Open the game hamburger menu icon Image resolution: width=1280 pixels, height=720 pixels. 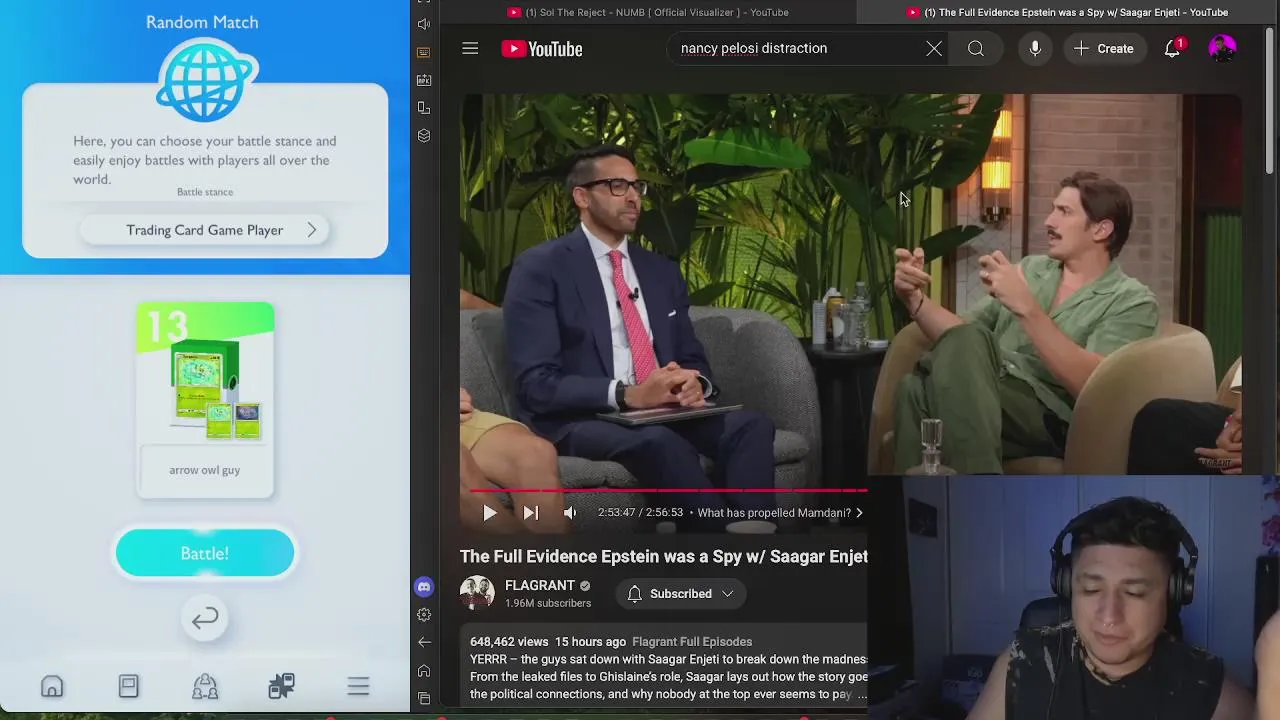pyautogui.click(x=358, y=686)
